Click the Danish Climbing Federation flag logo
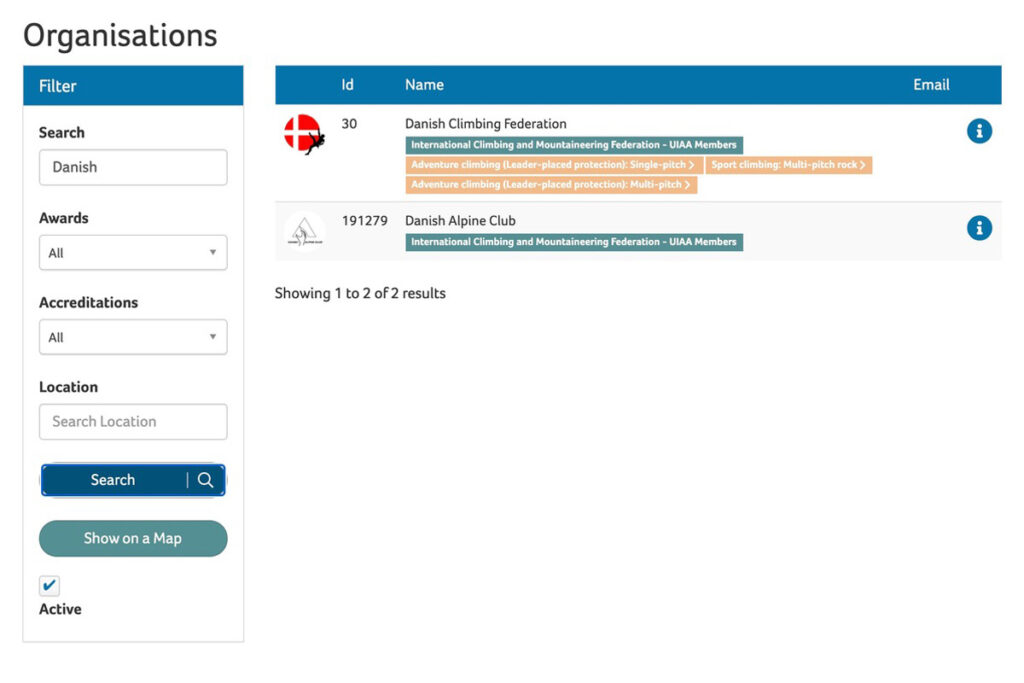The width and height of the screenshot is (1024, 683). pyautogui.click(x=304, y=134)
